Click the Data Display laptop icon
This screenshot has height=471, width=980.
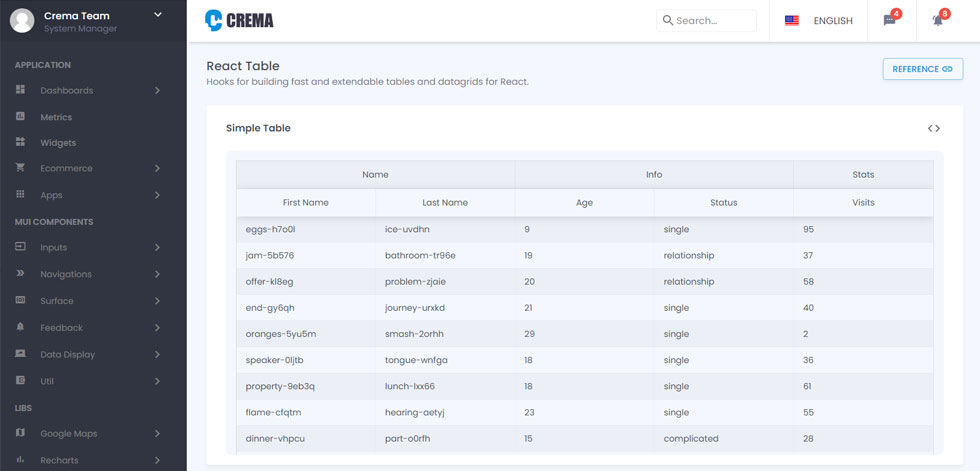[21, 354]
